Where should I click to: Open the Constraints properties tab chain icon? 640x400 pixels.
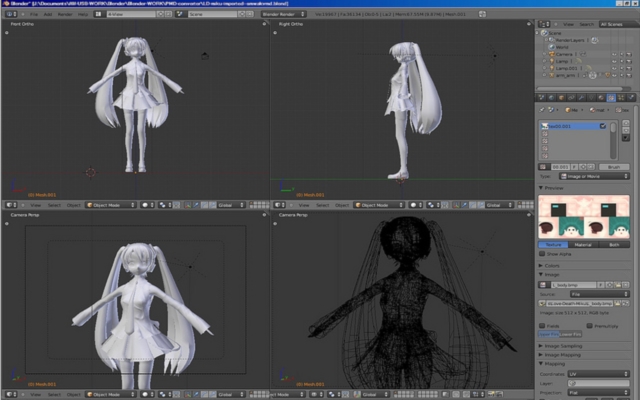click(571, 98)
